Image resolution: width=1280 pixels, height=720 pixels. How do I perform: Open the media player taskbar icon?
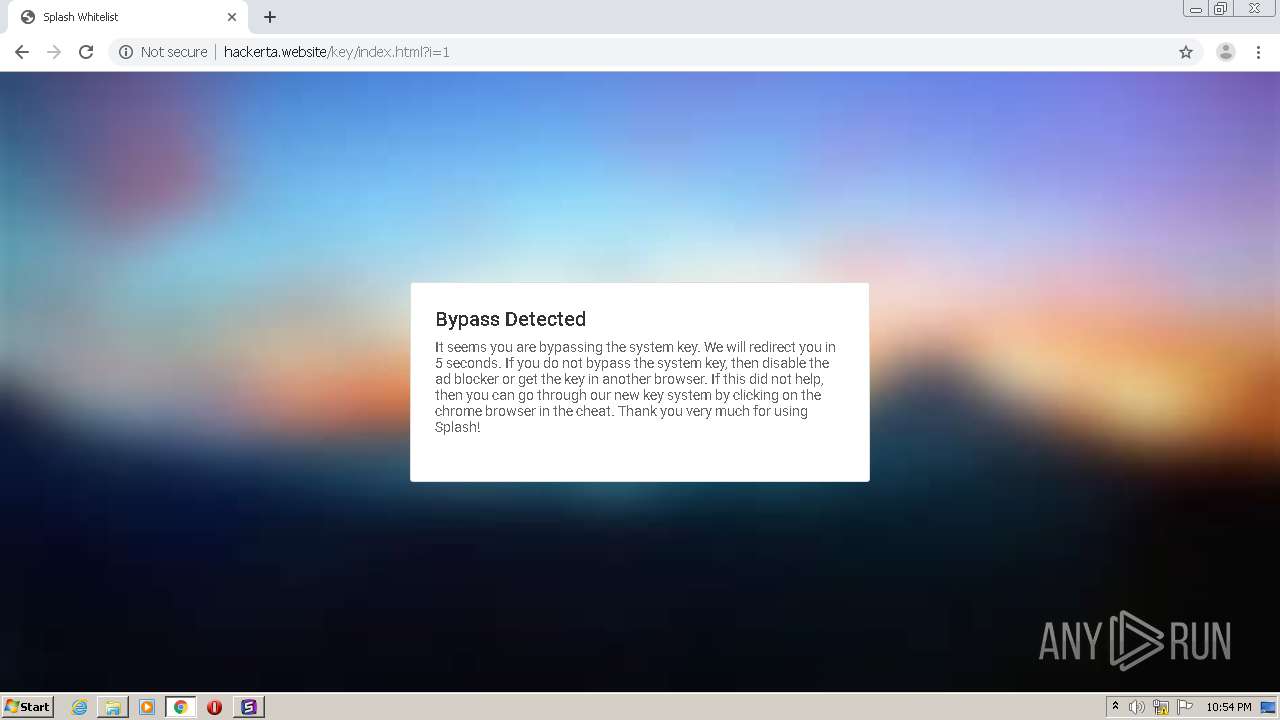[147, 707]
